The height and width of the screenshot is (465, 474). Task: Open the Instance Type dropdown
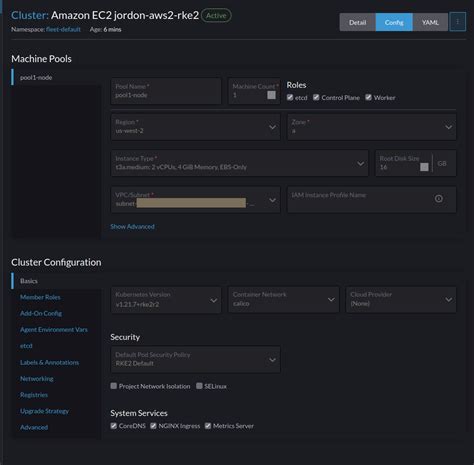(x=240, y=163)
